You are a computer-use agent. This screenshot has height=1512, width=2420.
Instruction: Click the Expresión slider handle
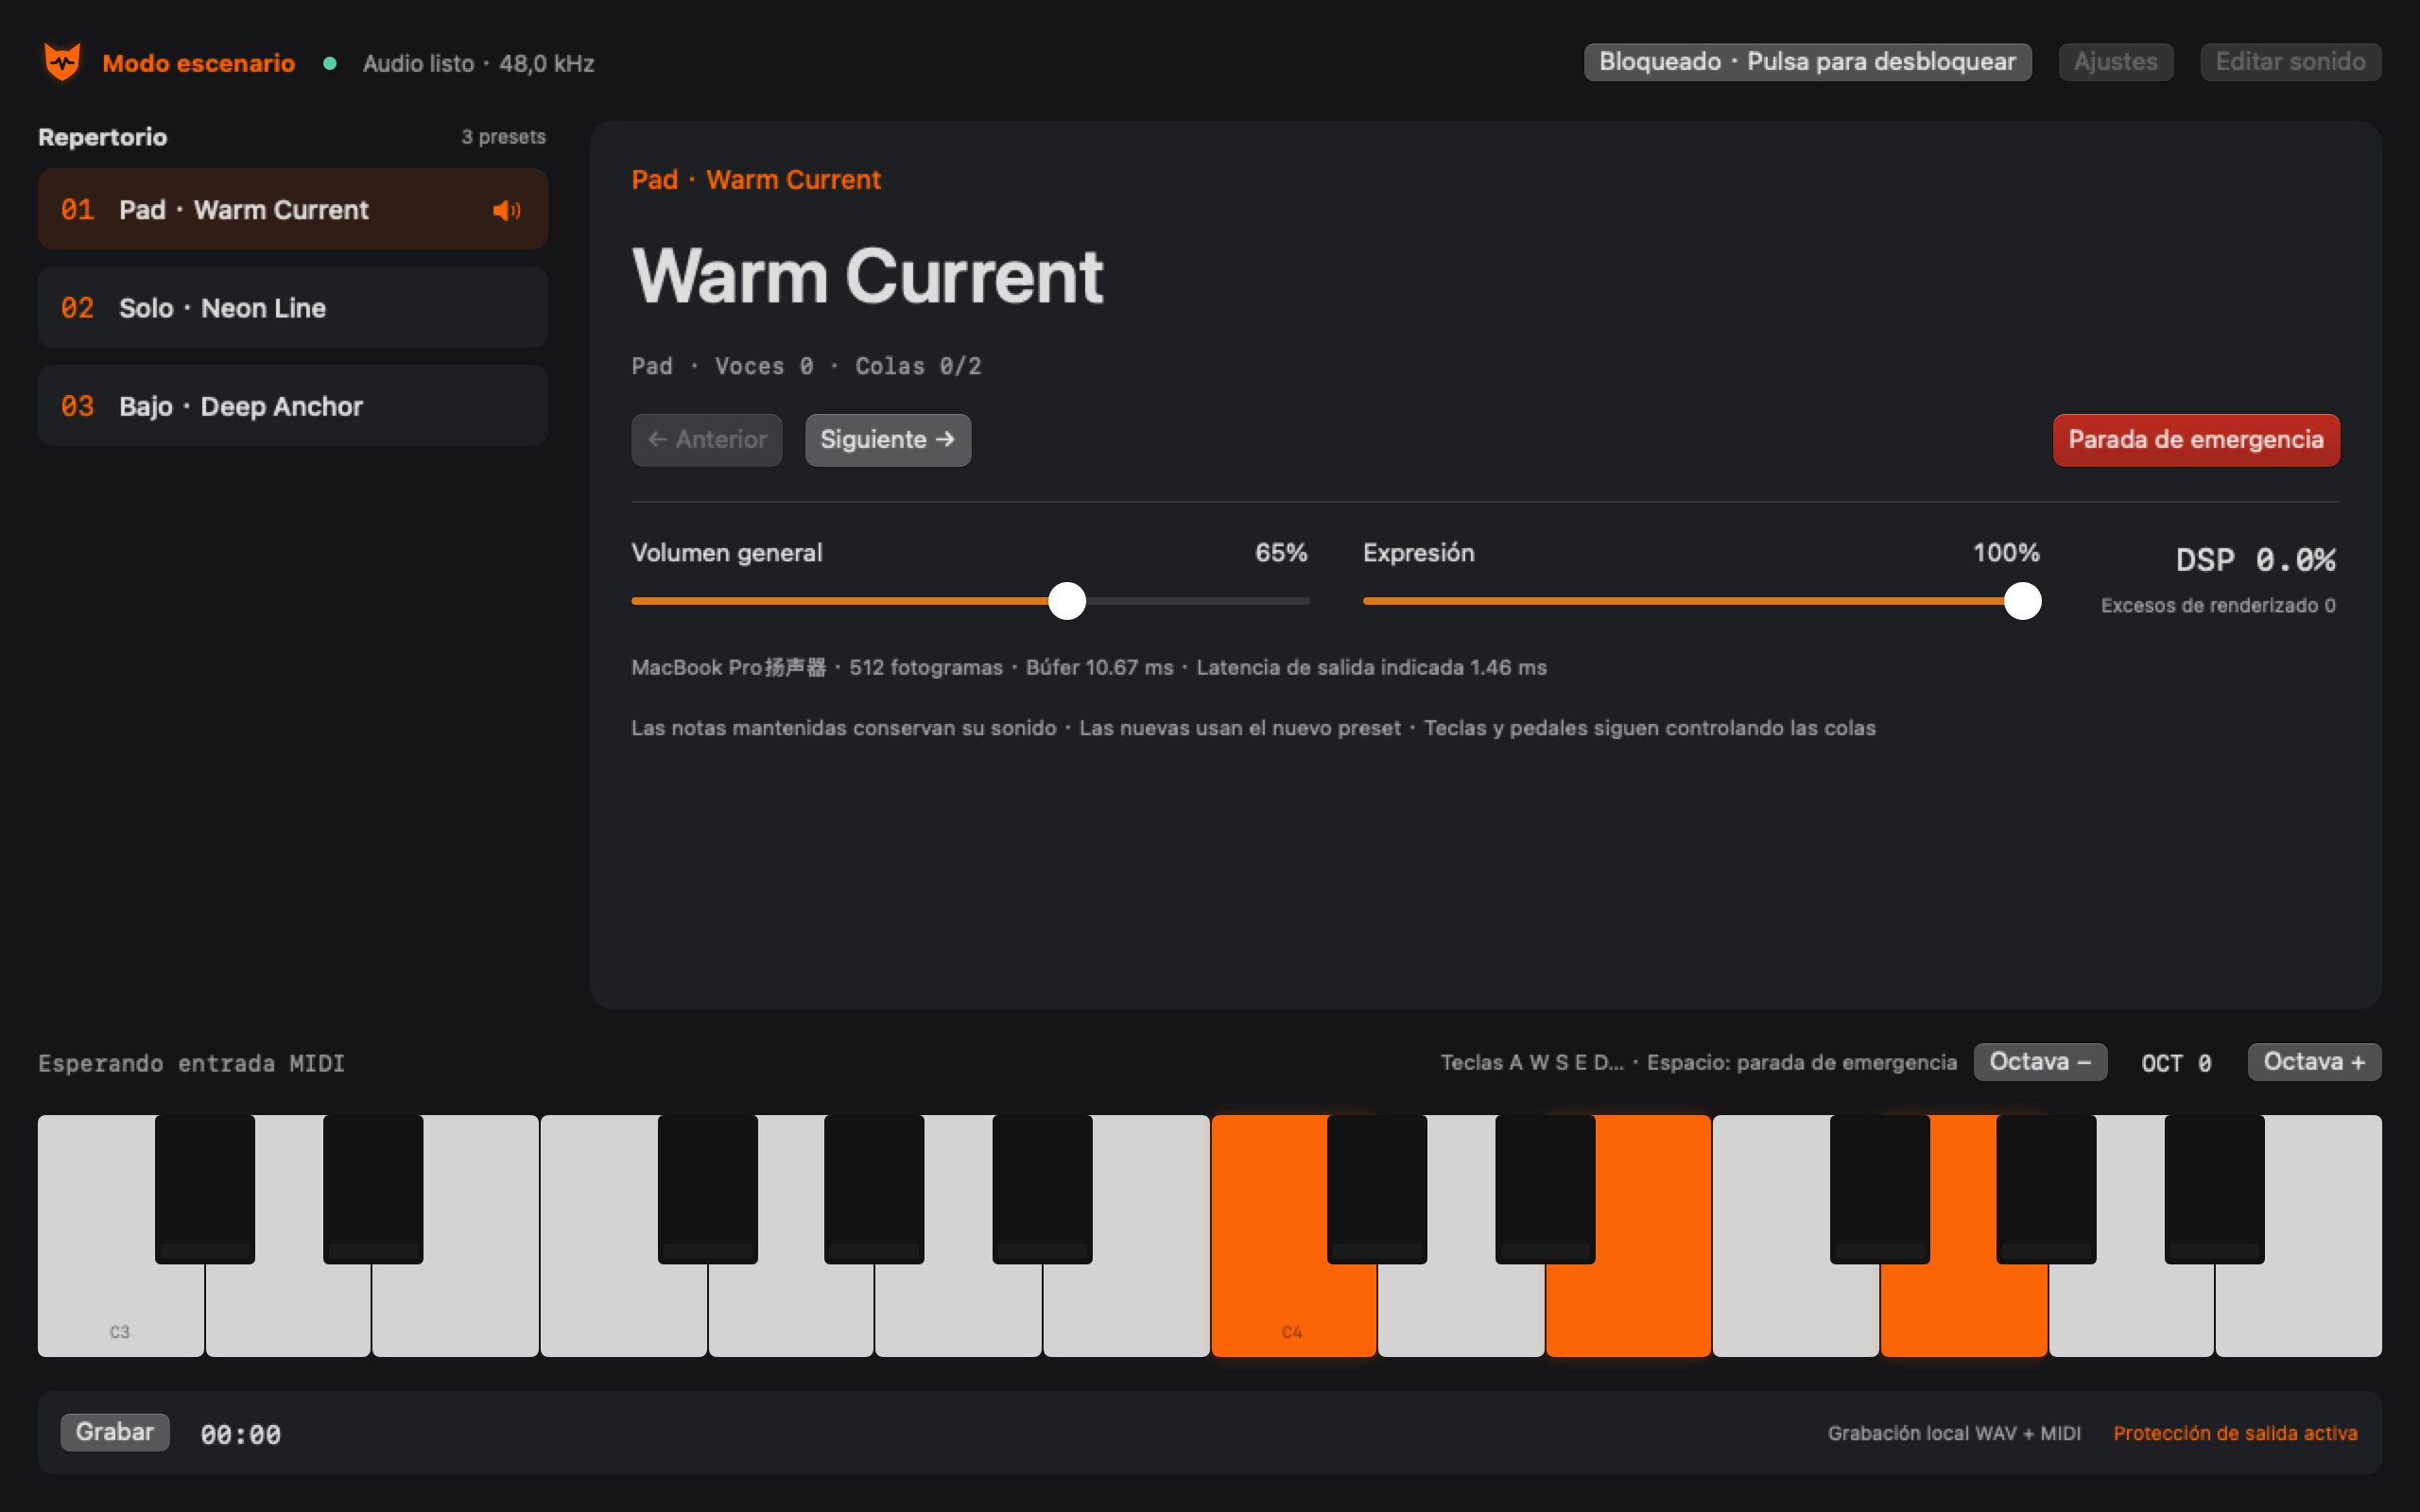2022,601
